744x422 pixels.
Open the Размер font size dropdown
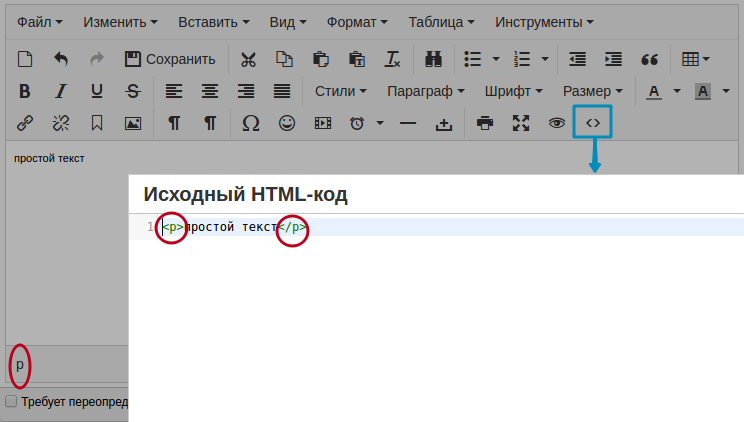coord(593,91)
